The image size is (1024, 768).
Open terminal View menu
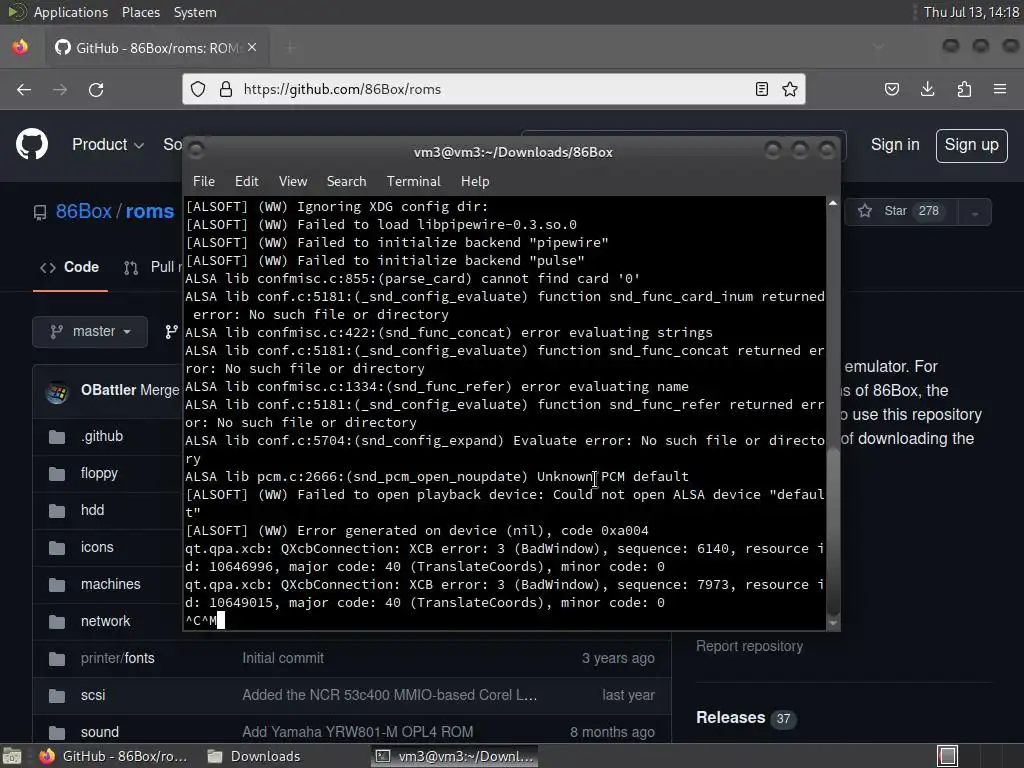point(293,182)
